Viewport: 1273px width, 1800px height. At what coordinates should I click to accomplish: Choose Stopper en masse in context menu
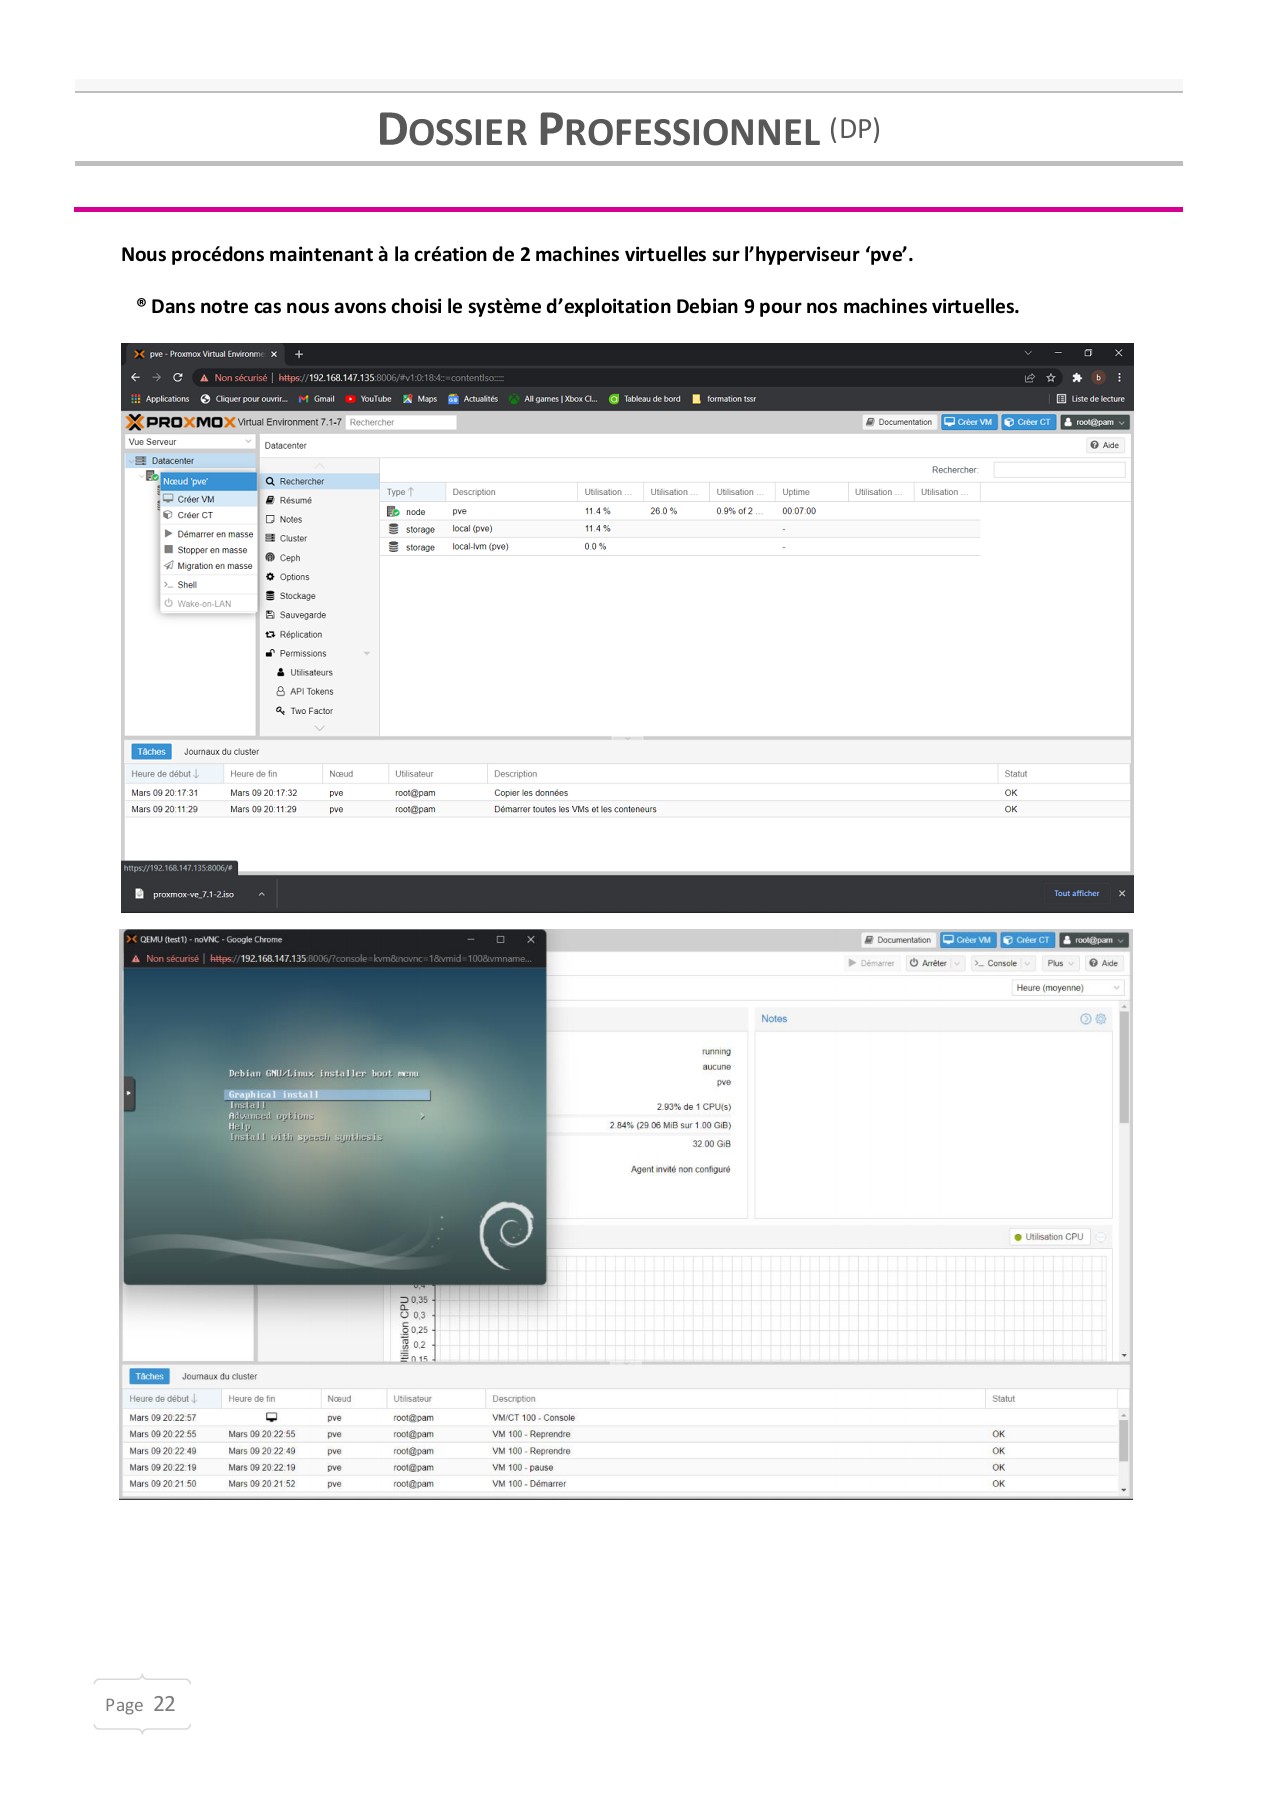click(x=211, y=550)
